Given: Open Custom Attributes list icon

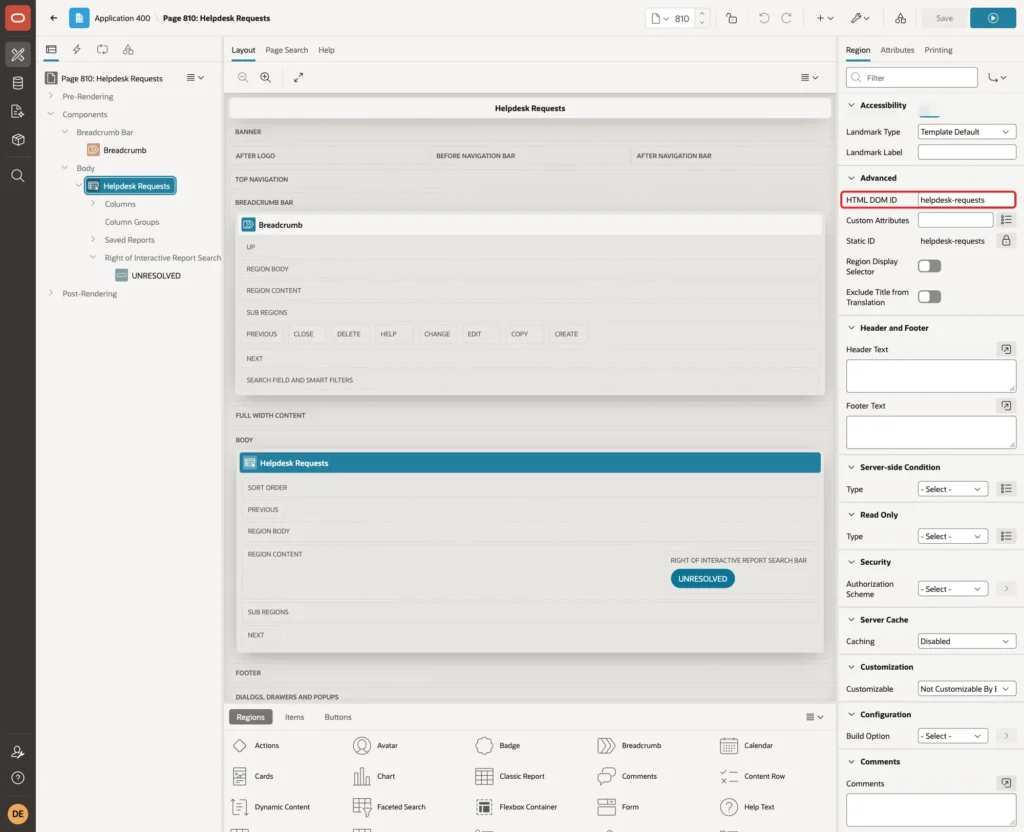Looking at the screenshot, I should [1006, 220].
